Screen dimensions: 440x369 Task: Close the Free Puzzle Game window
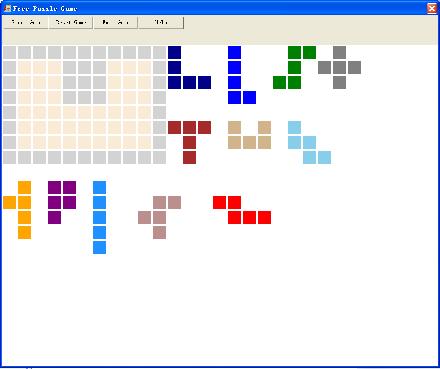(432, 8)
